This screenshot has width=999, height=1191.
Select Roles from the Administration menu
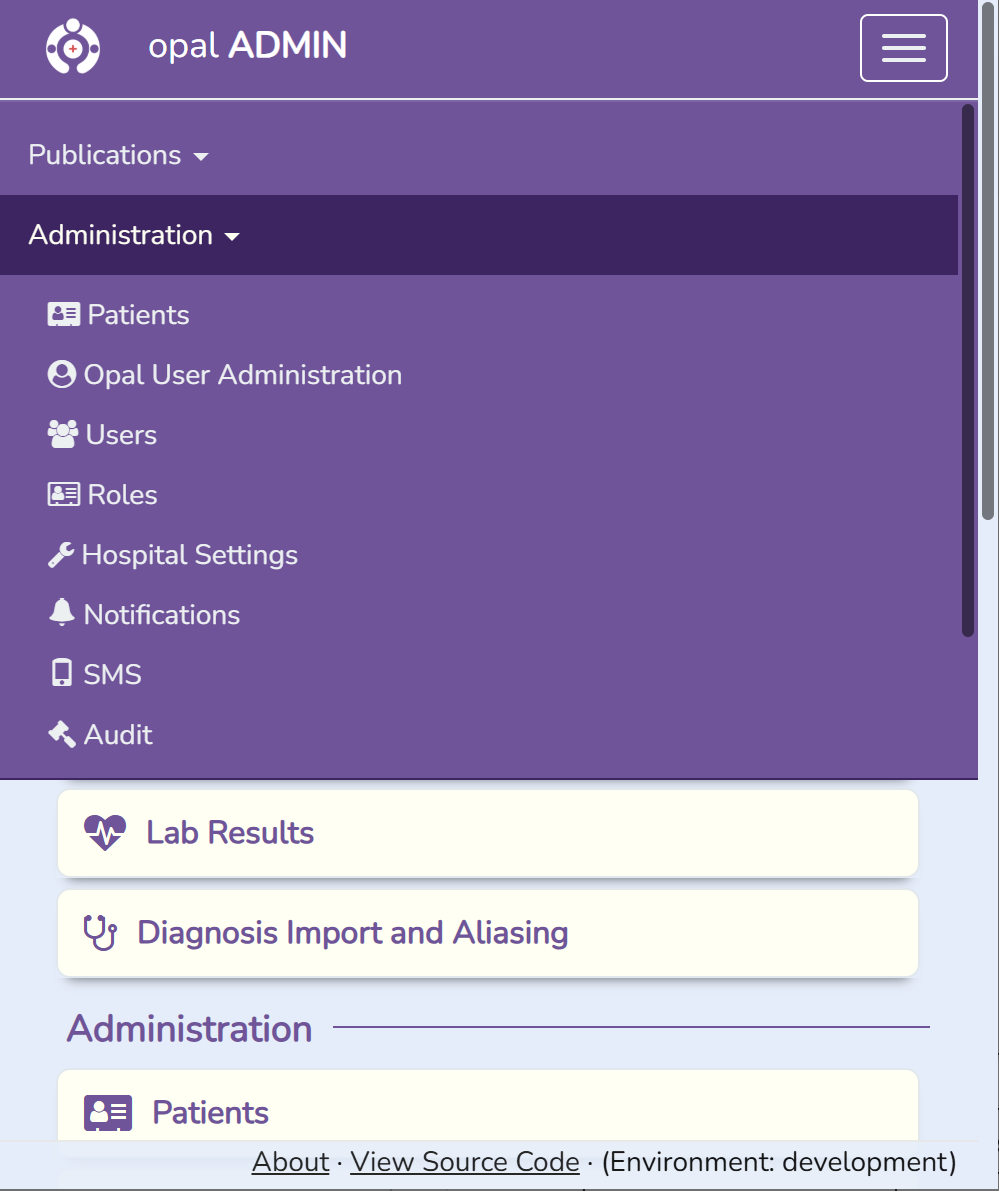pyautogui.click(x=121, y=494)
